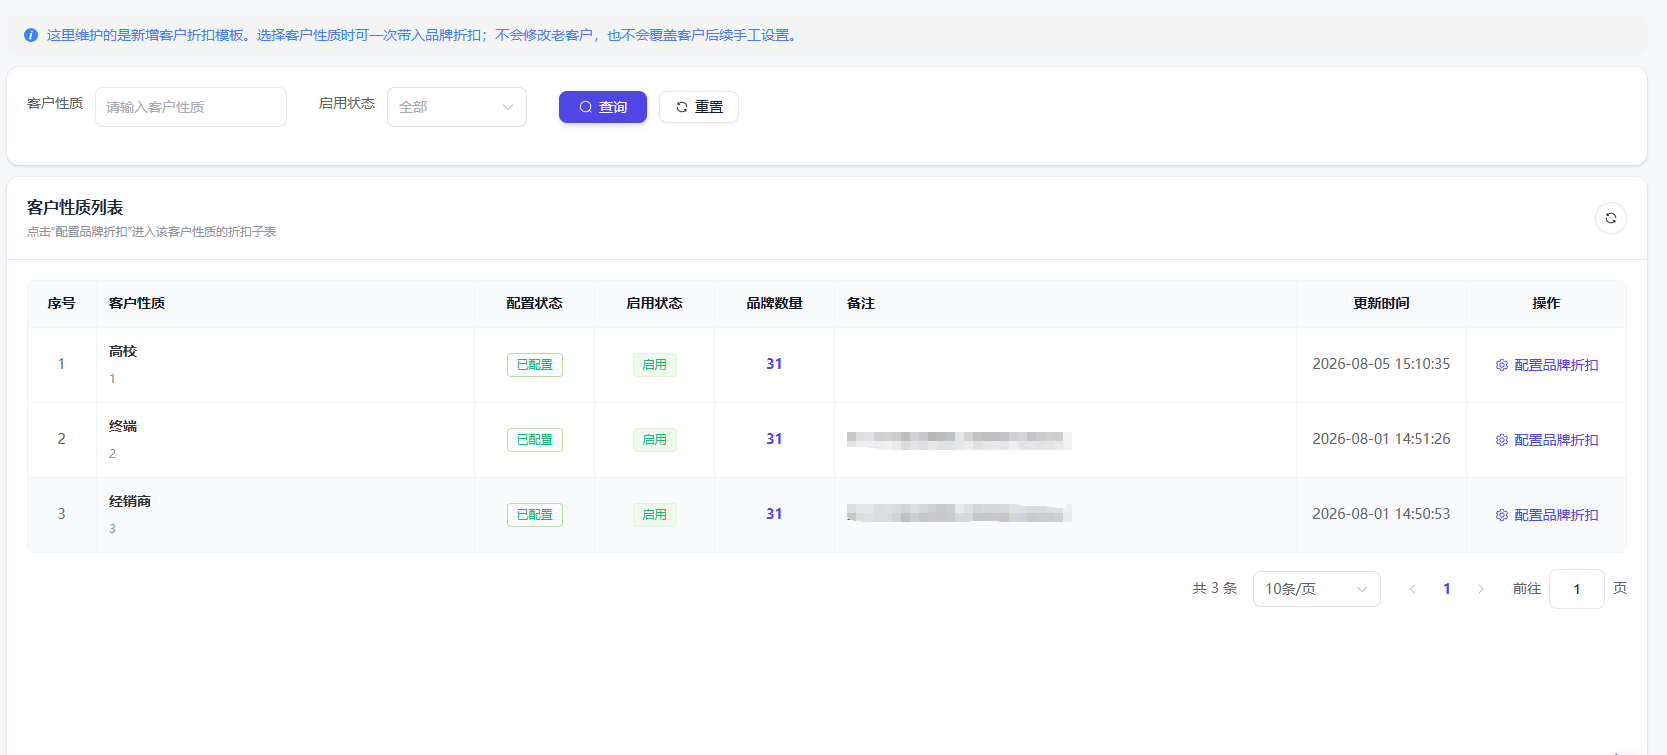The height and width of the screenshot is (755, 1667).
Task: Click the 配置状态 column header
Action: [x=534, y=303]
